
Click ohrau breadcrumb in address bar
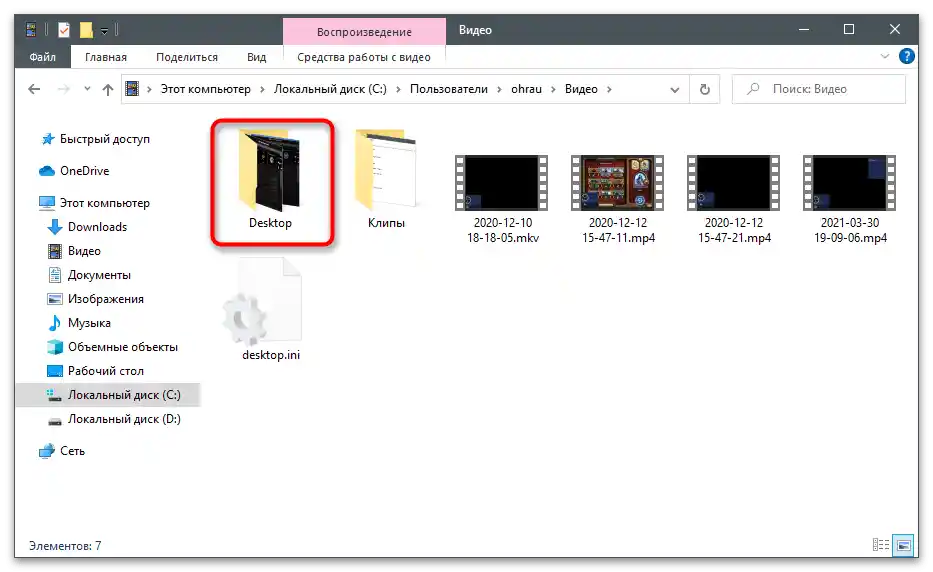(527, 89)
